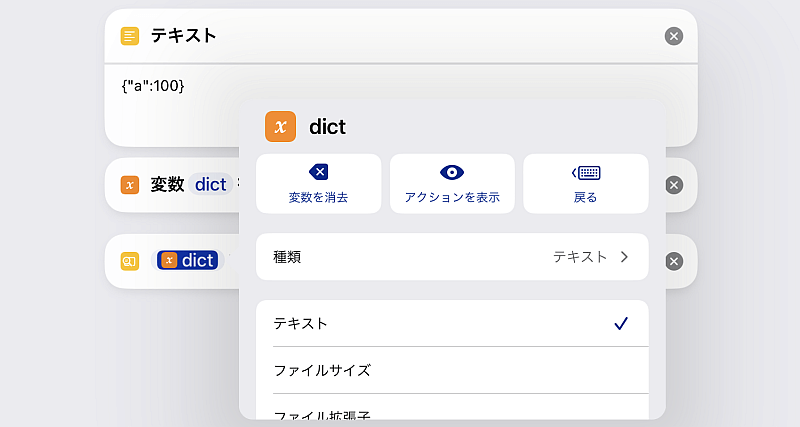The width and height of the screenshot is (800, 427).
Task: Expand the chevron next to テキスト type
Action: pyautogui.click(x=624, y=257)
